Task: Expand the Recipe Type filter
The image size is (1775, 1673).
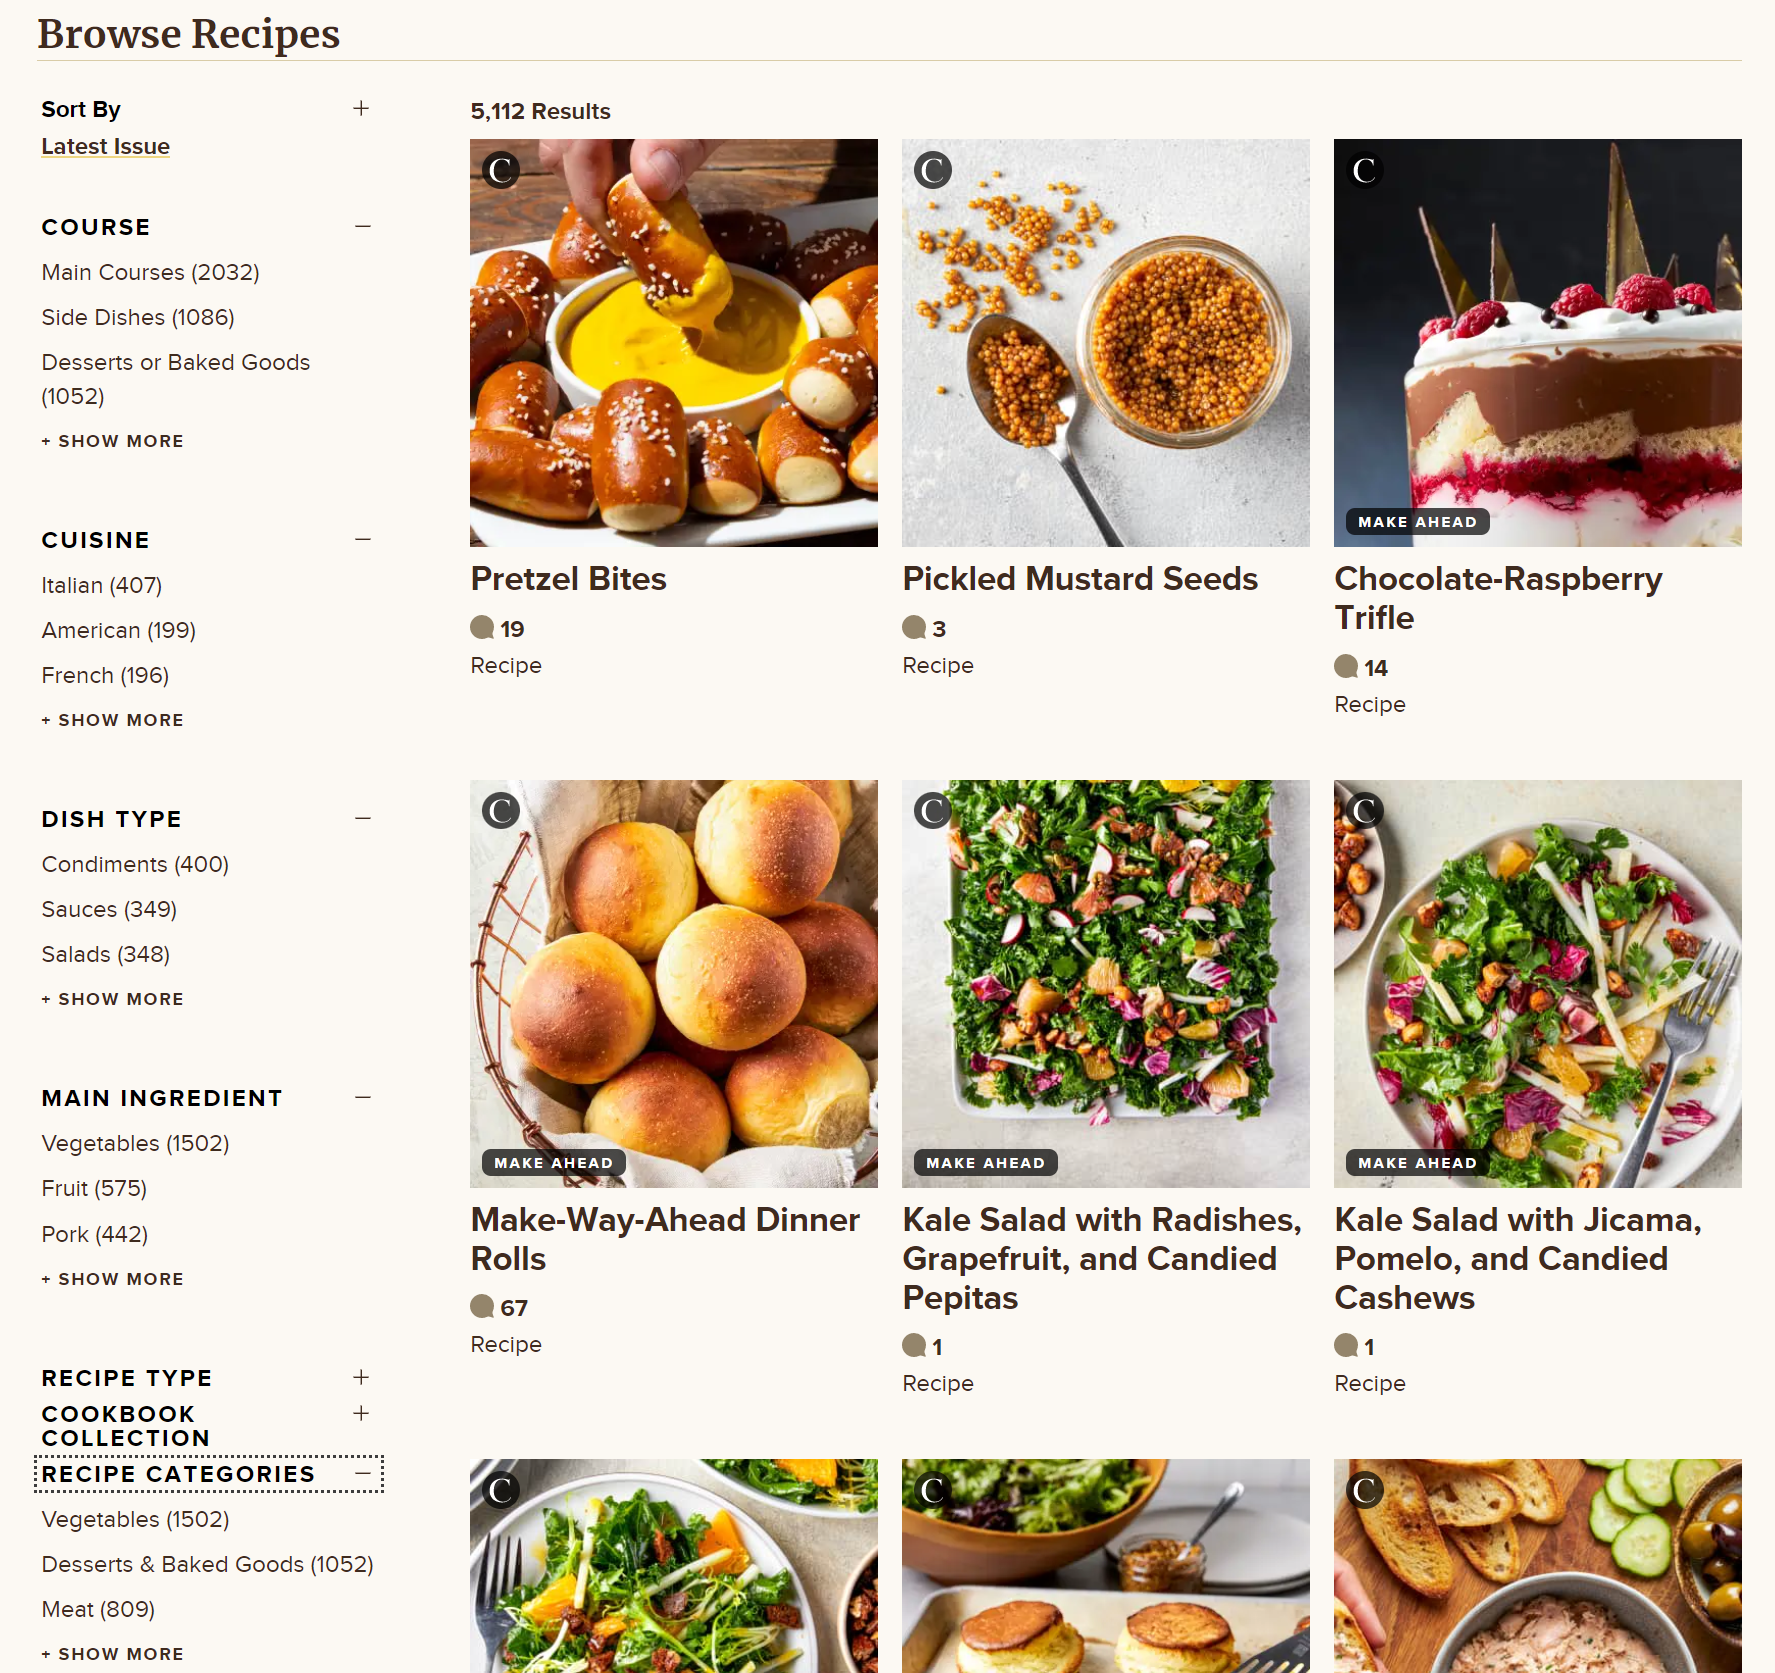Action: 361,1377
